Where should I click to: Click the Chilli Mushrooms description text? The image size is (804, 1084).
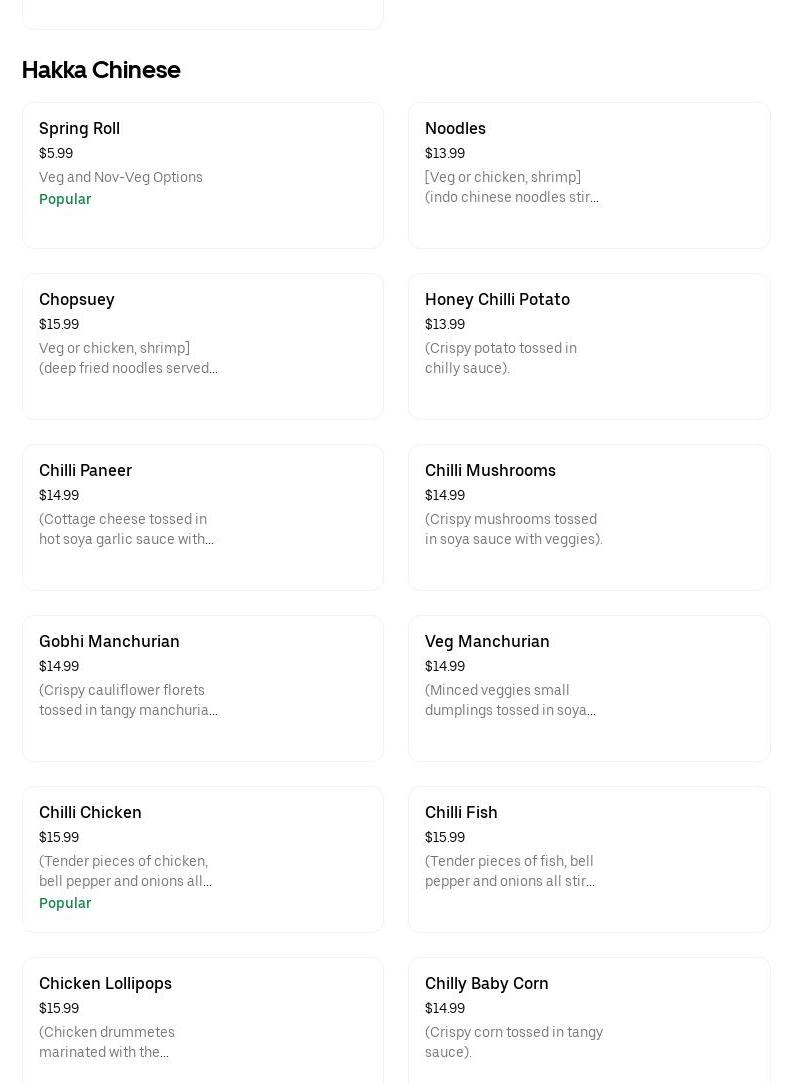[x=513, y=529]
